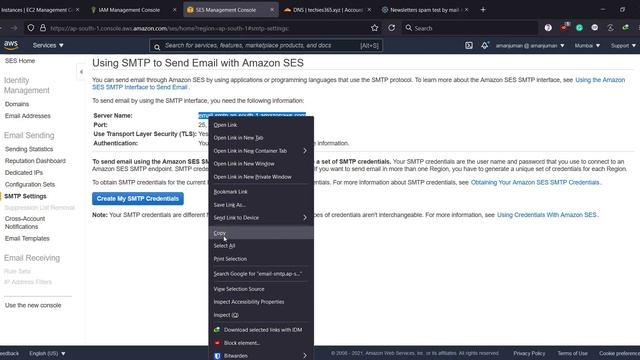Click Use the new console link

33,305
